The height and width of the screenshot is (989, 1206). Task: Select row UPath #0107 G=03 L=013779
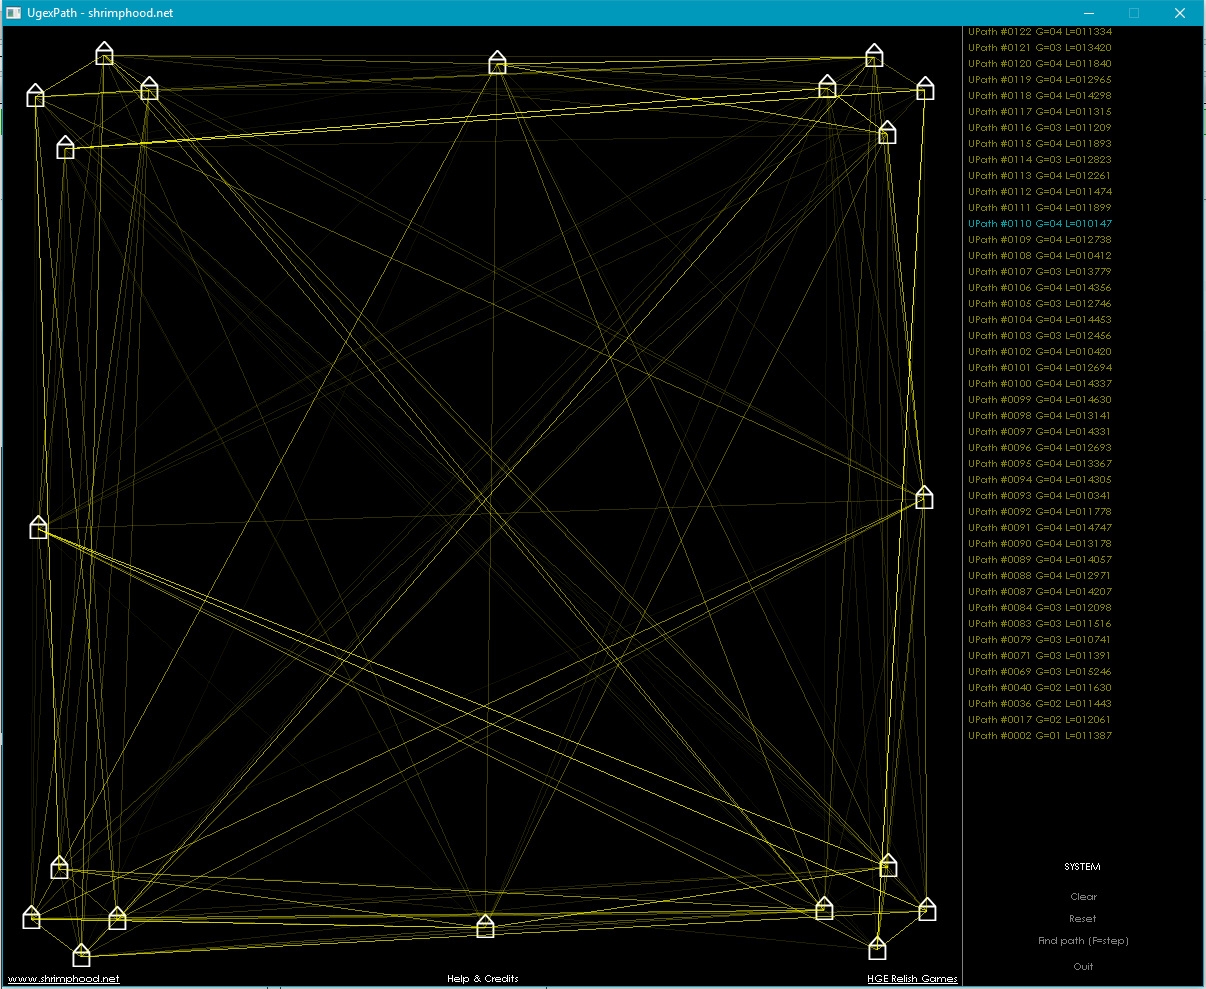pos(1040,272)
